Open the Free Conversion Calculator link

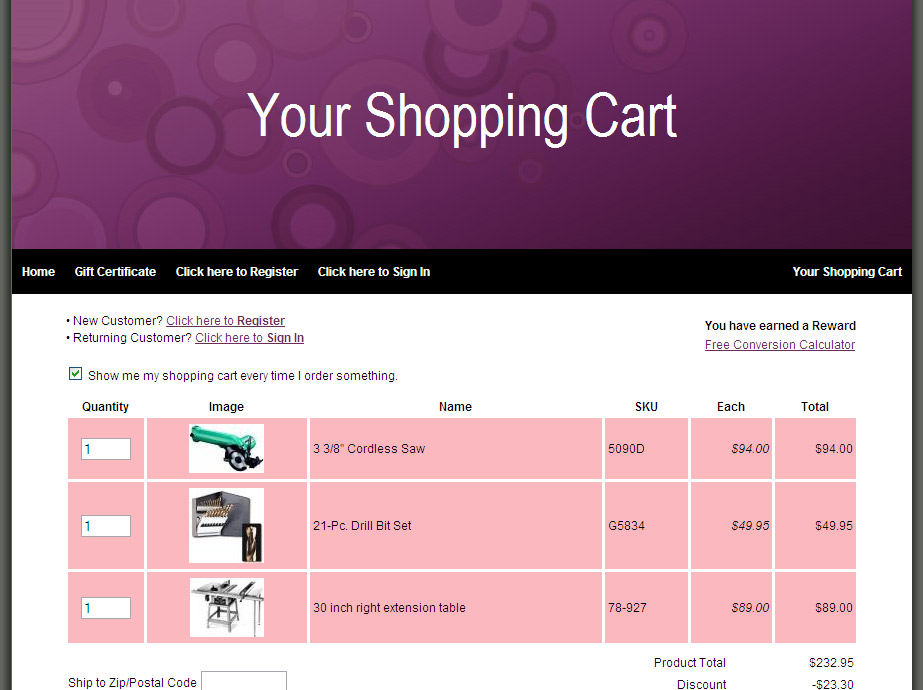pos(780,345)
